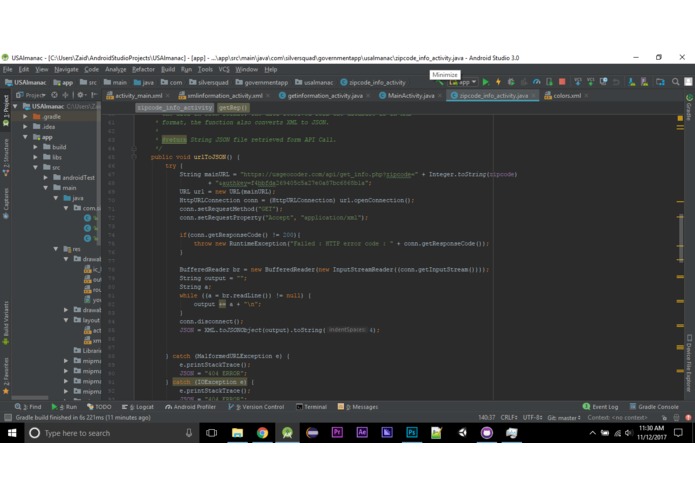The height and width of the screenshot is (494, 695).
Task: Open the Terminal tool window
Action: click(x=311, y=407)
